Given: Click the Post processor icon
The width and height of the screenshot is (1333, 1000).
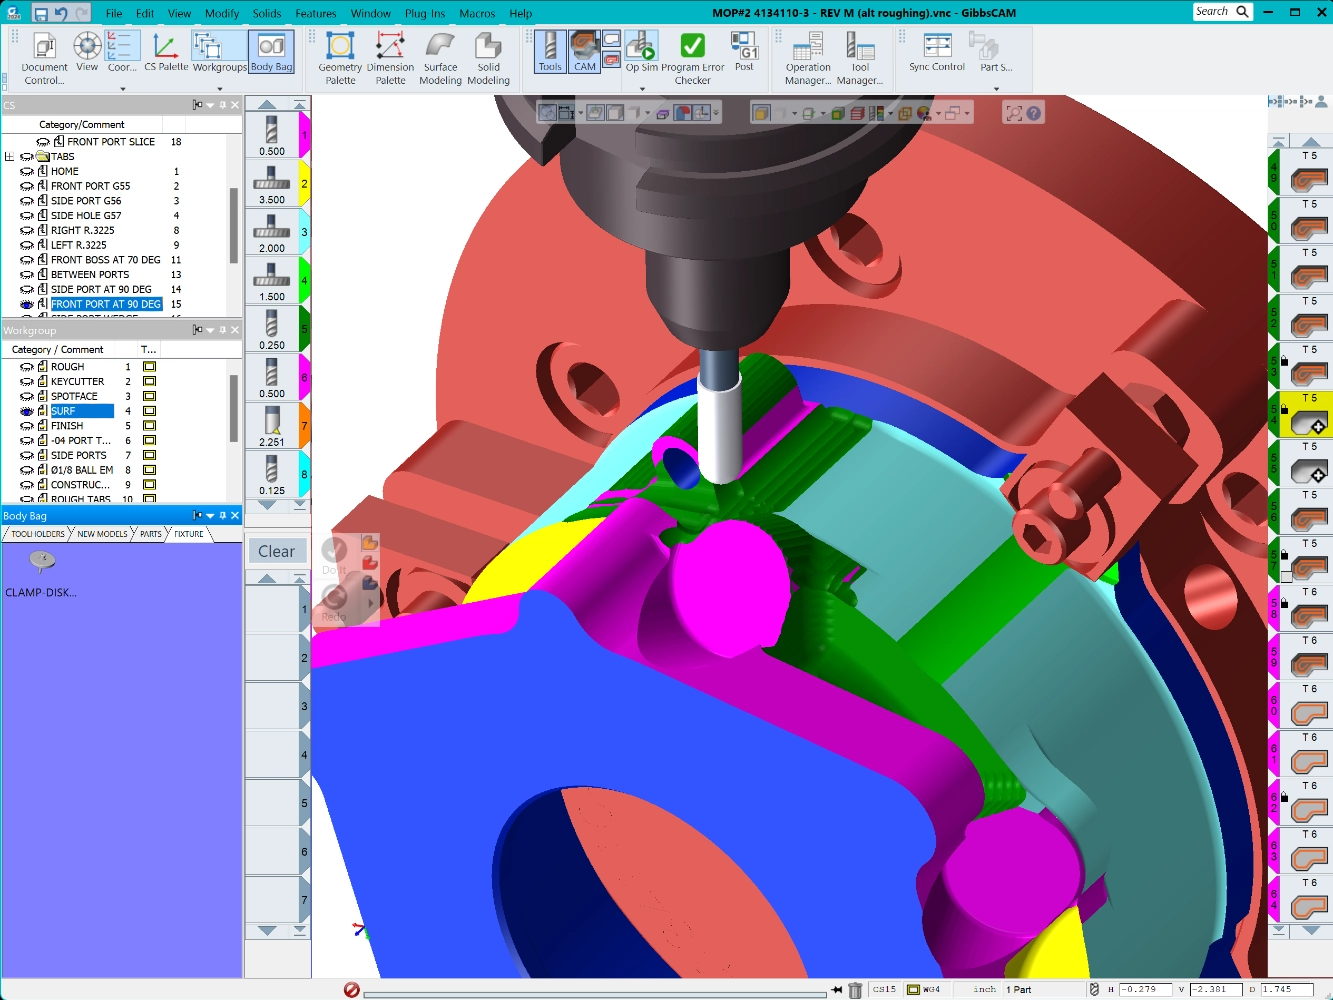Looking at the screenshot, I should [744, 51].
